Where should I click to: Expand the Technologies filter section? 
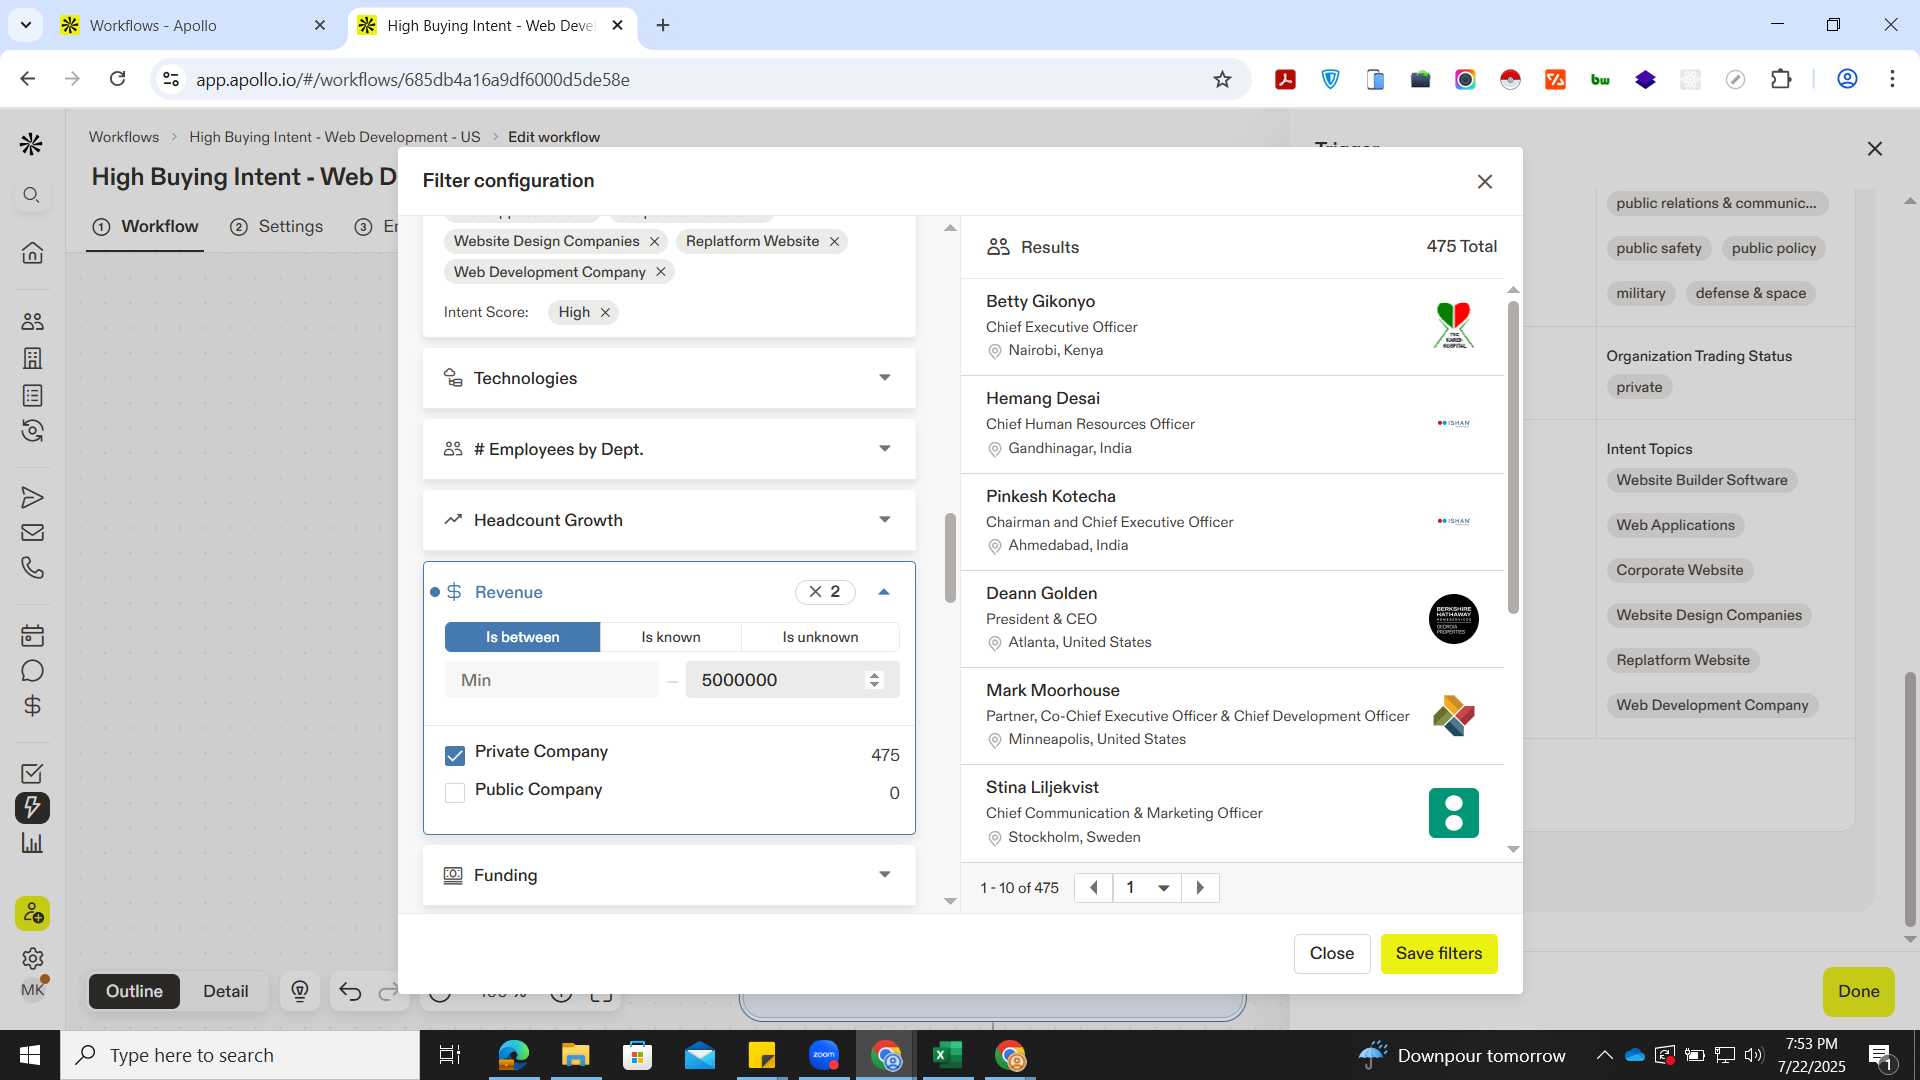(669, 378)
